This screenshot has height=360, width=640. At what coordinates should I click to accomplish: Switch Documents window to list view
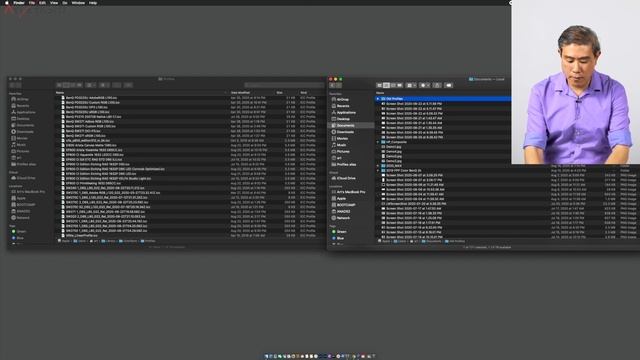click(x=386, y=85)
